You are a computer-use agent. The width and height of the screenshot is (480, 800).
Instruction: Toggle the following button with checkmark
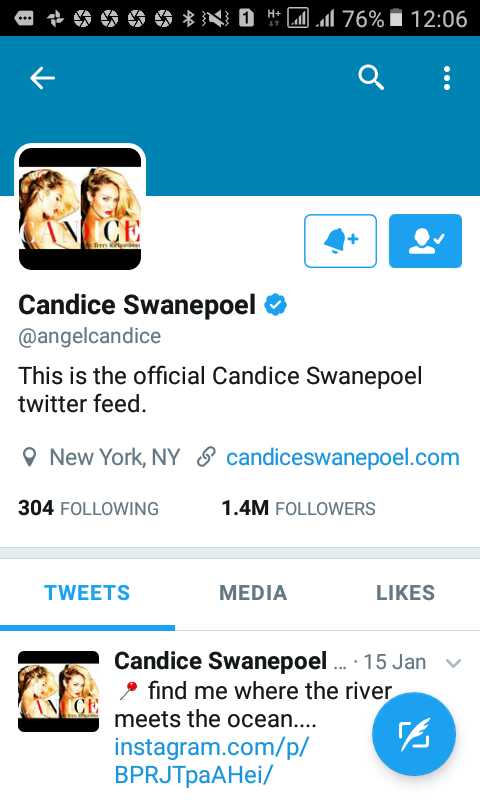pyautogui.click(x=425, y=241)
